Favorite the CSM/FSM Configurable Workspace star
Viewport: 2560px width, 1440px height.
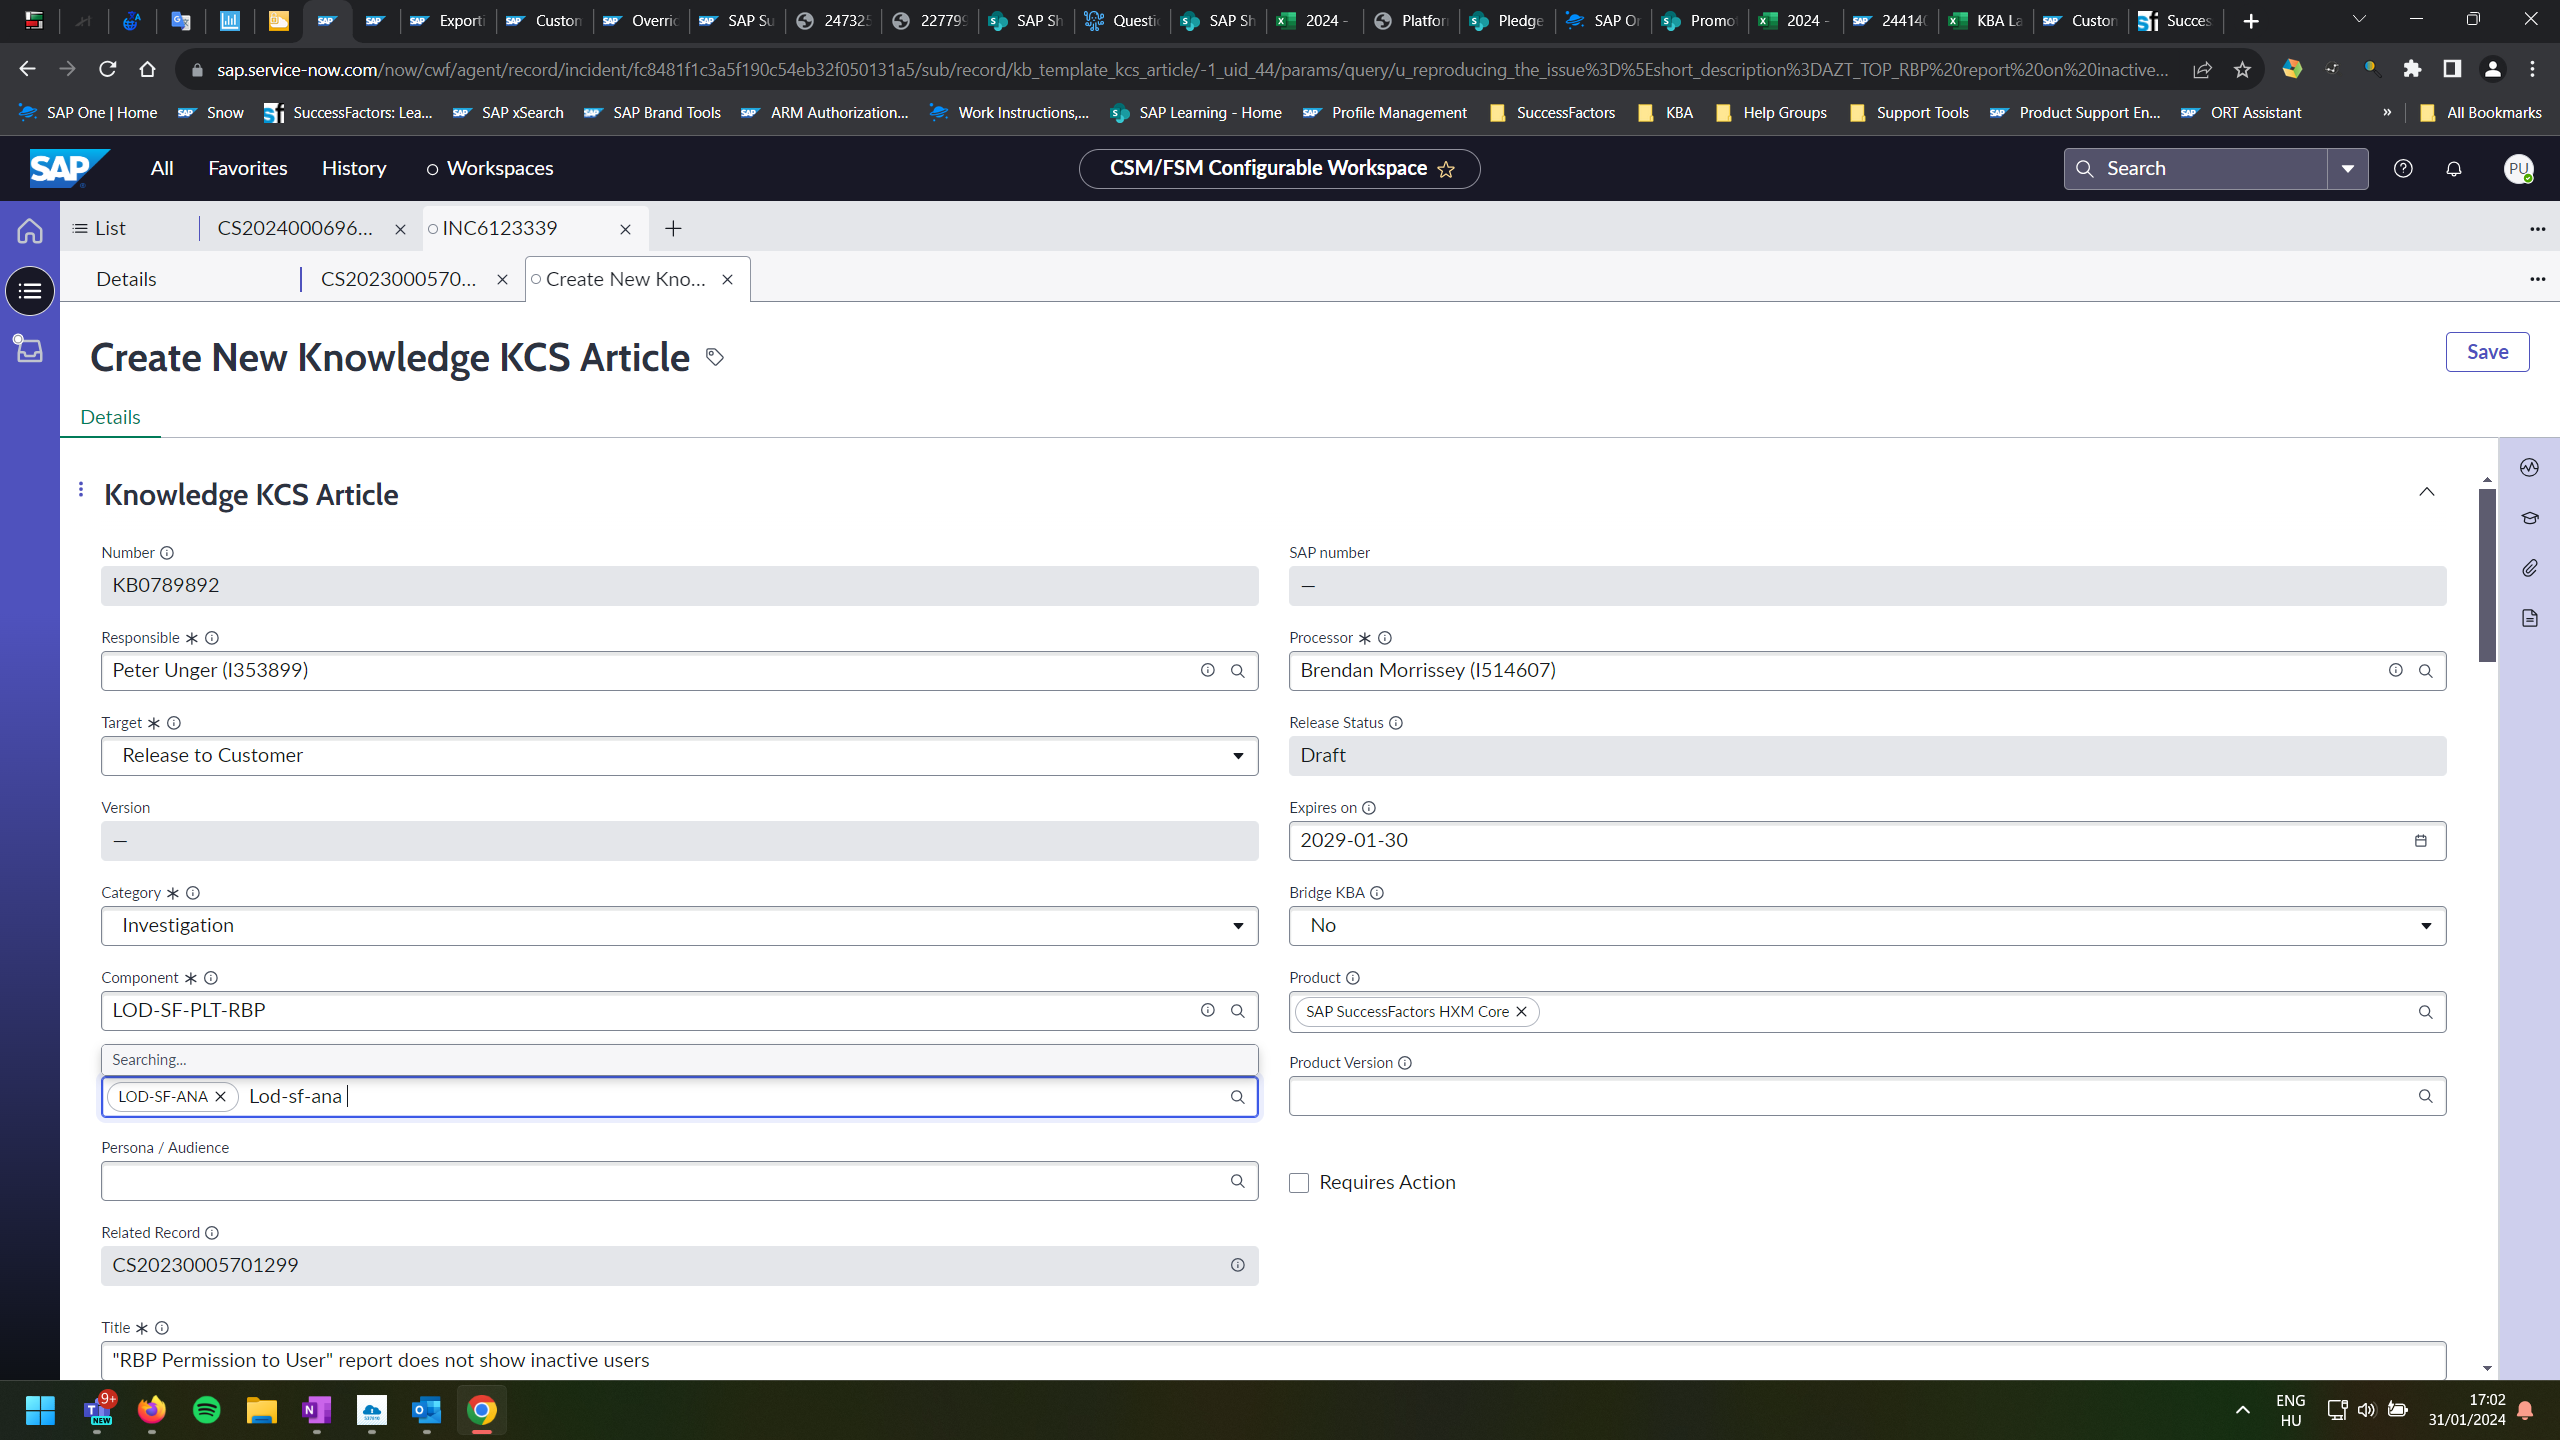pyautogui.click(x=1446, y=170)
